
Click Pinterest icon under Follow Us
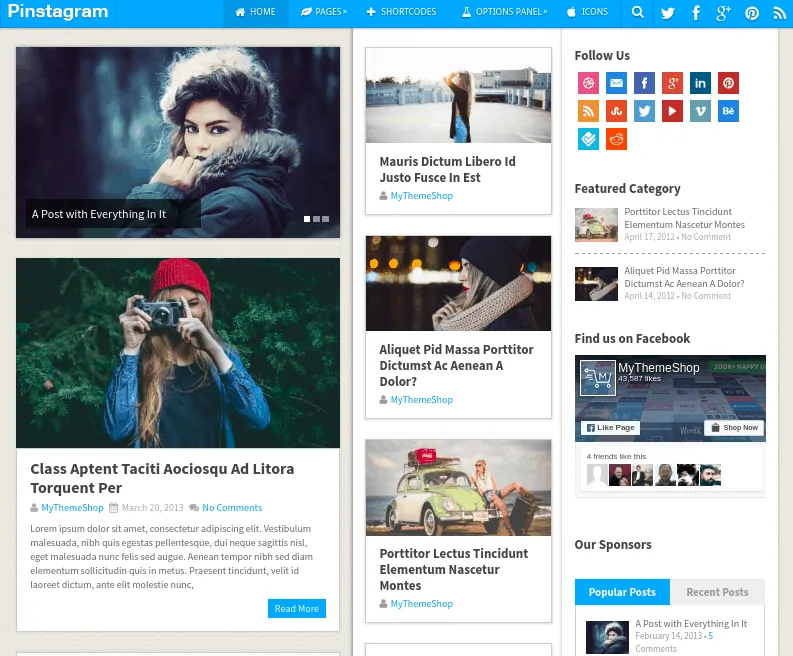(x=728, y=83)
